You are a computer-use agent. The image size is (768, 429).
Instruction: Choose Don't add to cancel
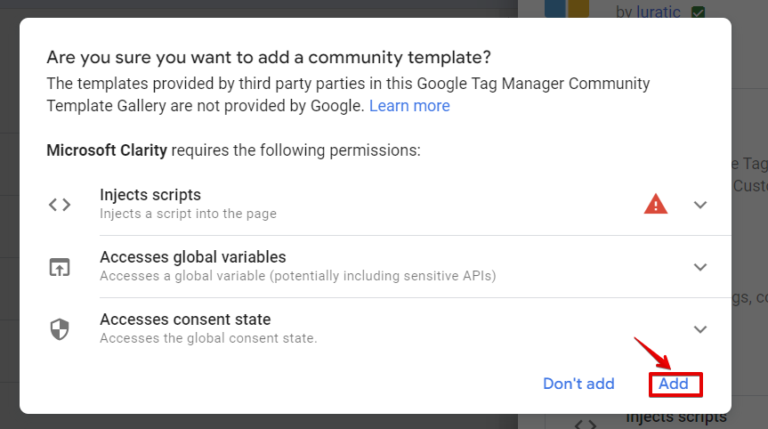pos(578,383)
